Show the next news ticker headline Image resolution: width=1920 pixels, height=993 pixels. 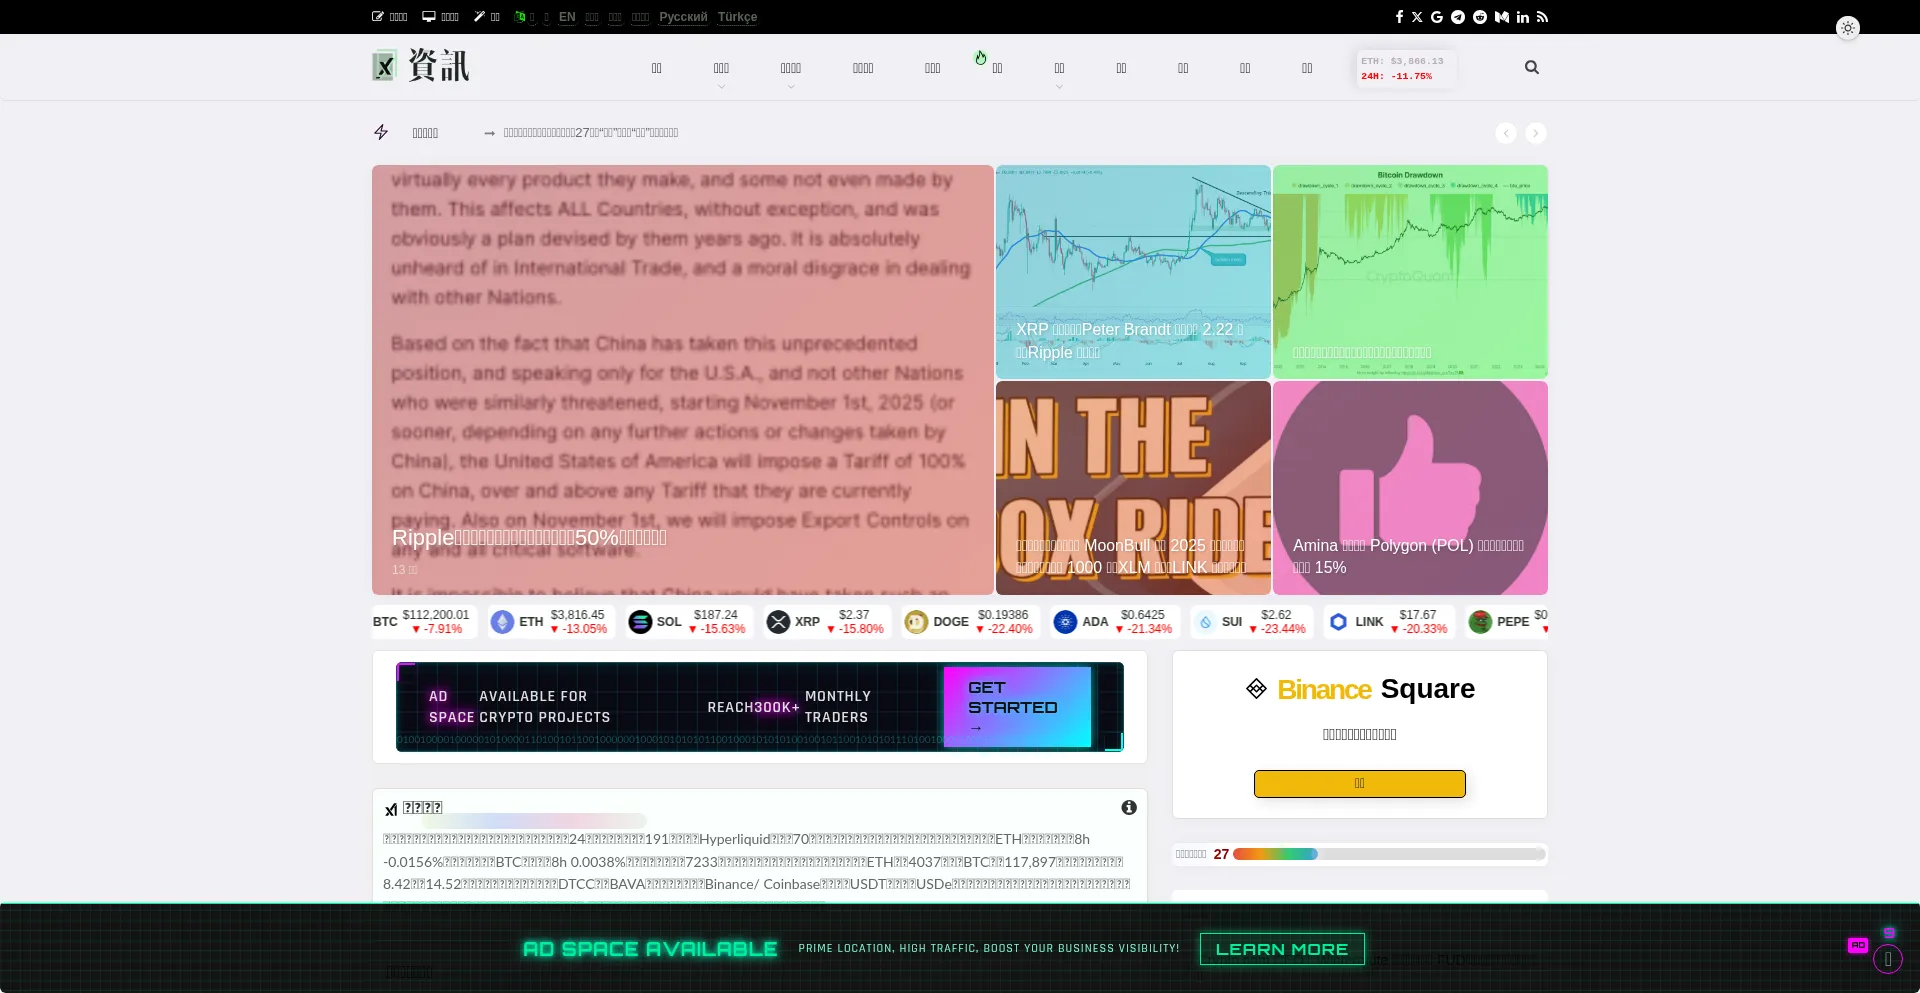coord(1536,133)
